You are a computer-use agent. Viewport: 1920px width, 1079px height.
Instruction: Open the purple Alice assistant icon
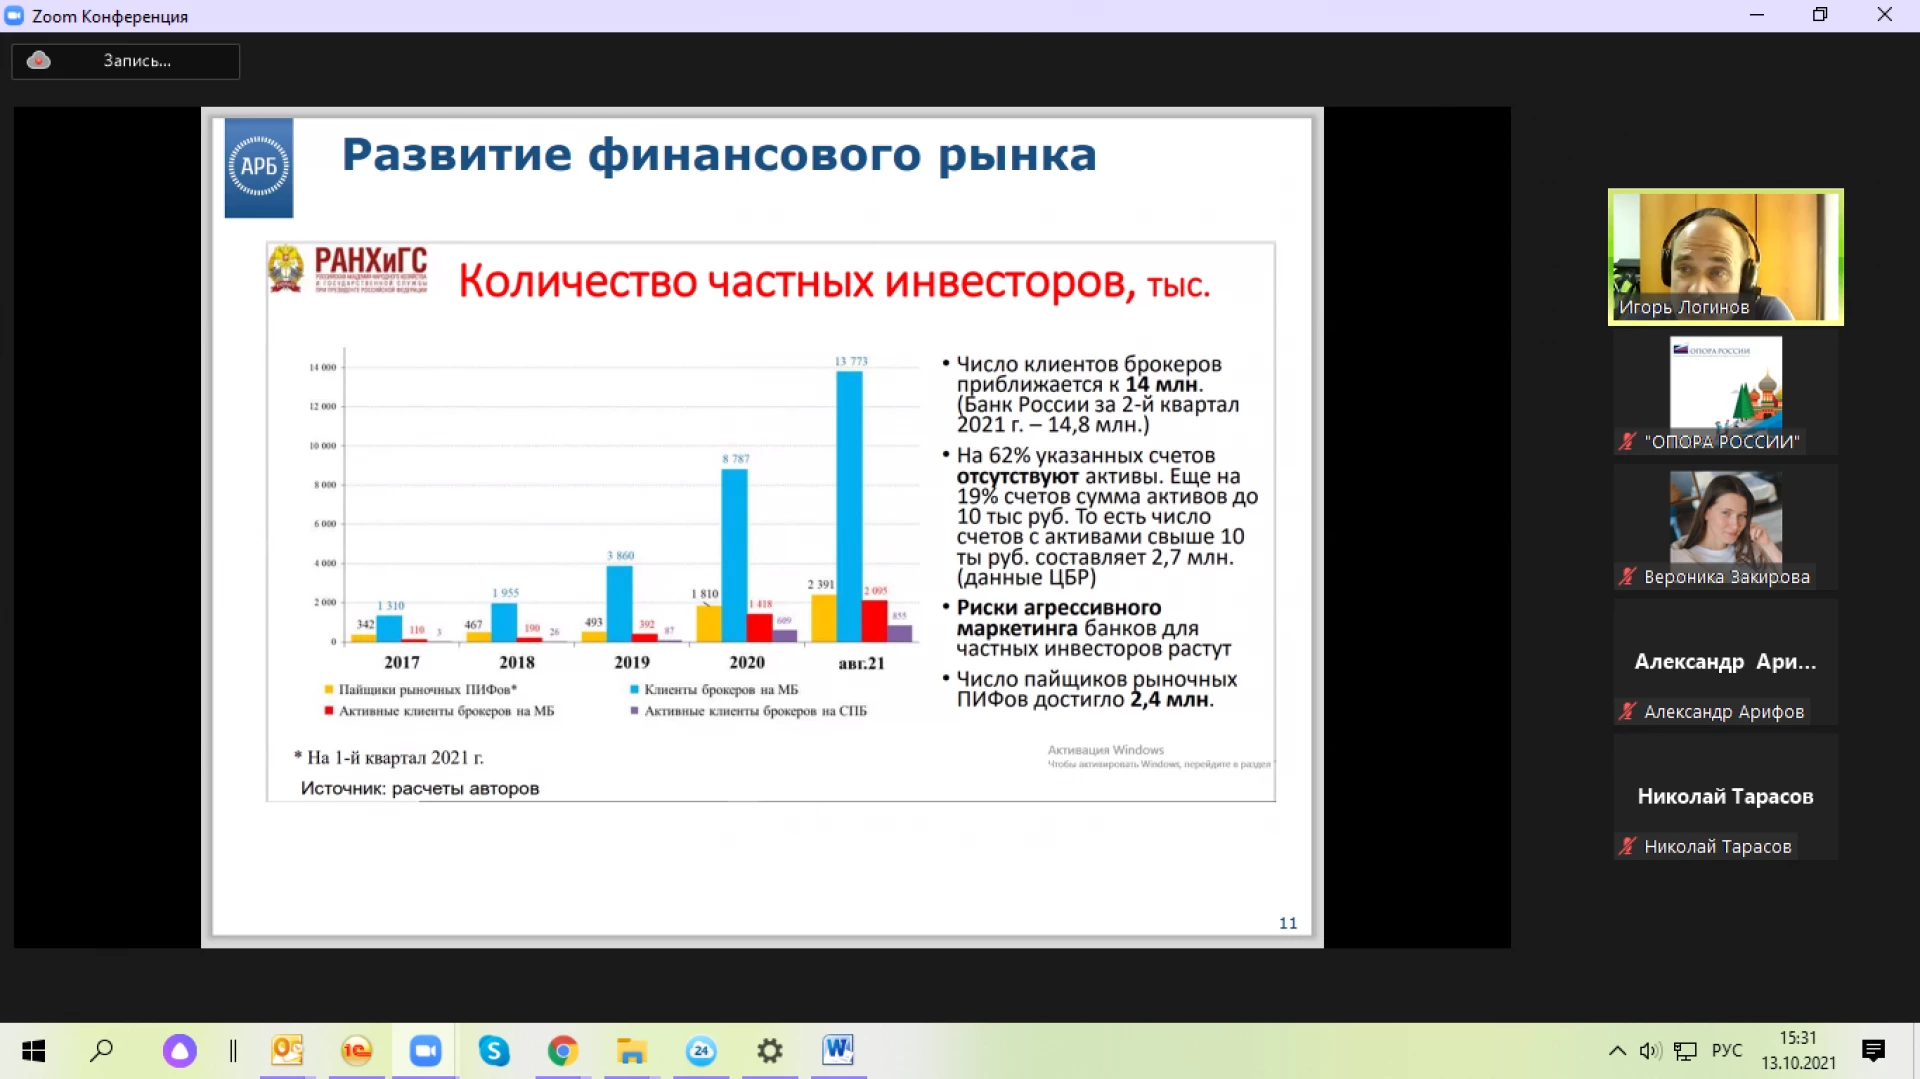click(180, 1051)
